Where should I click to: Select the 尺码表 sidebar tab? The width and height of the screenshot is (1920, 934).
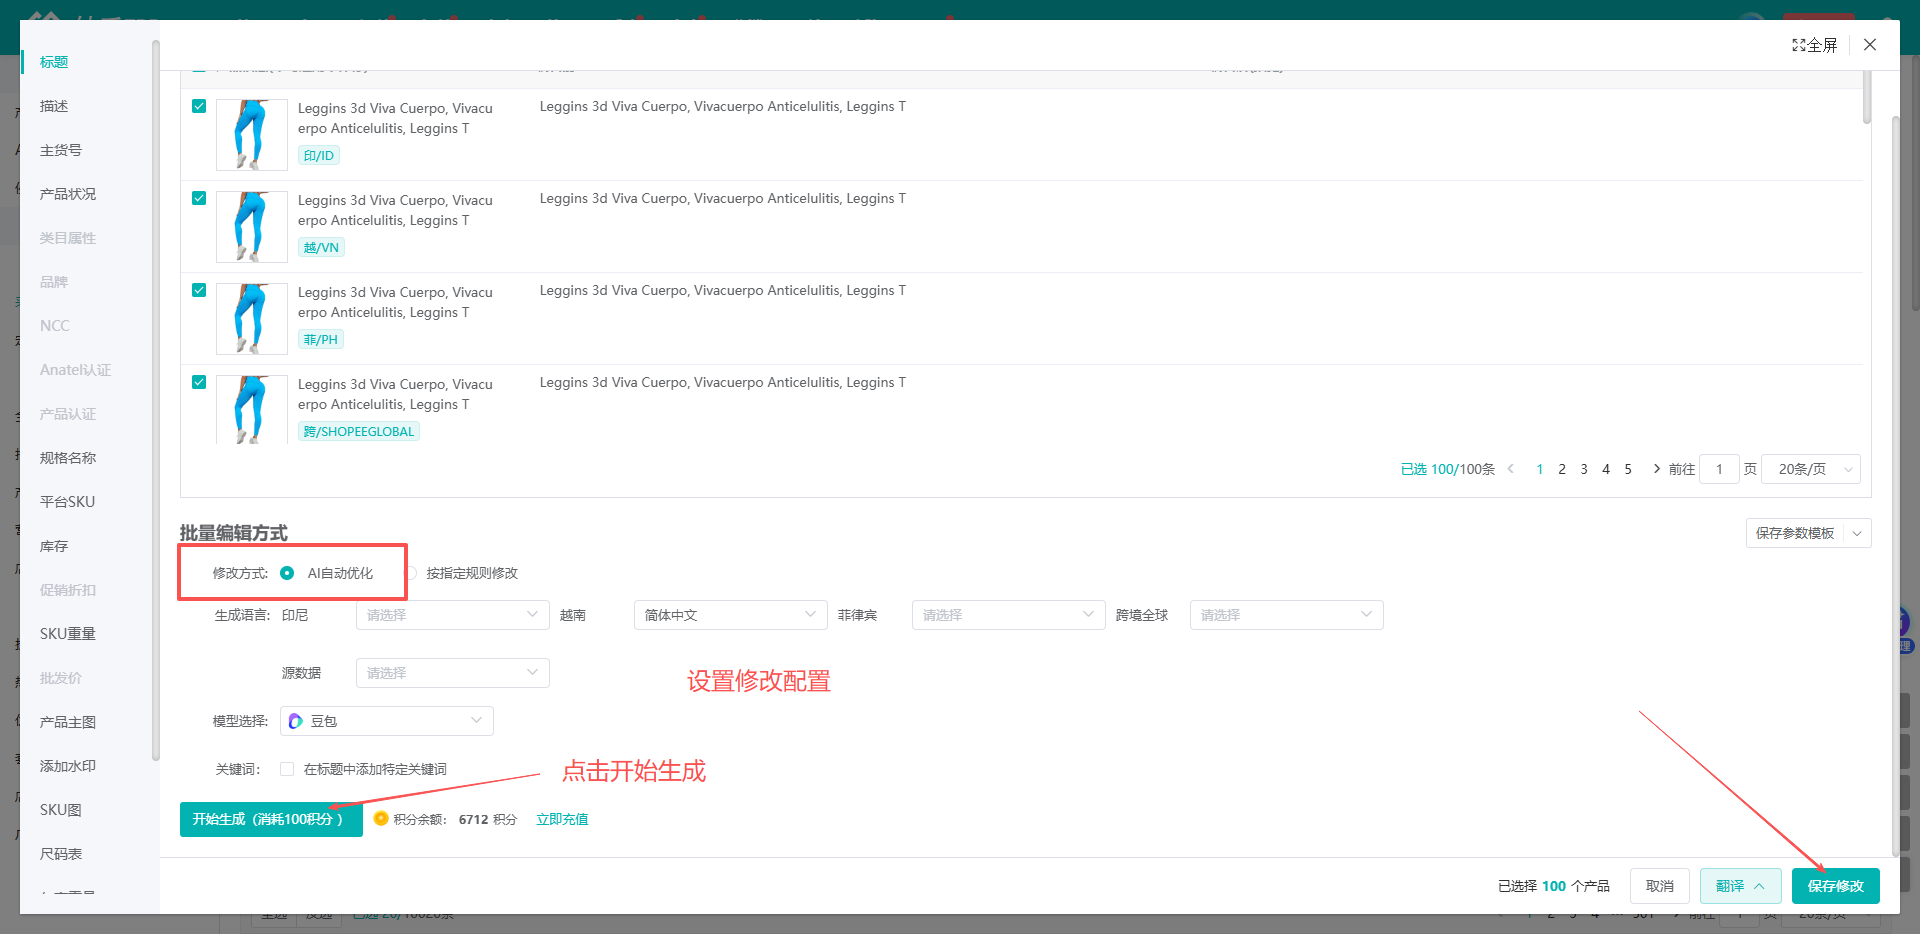(x=61, y=854)
